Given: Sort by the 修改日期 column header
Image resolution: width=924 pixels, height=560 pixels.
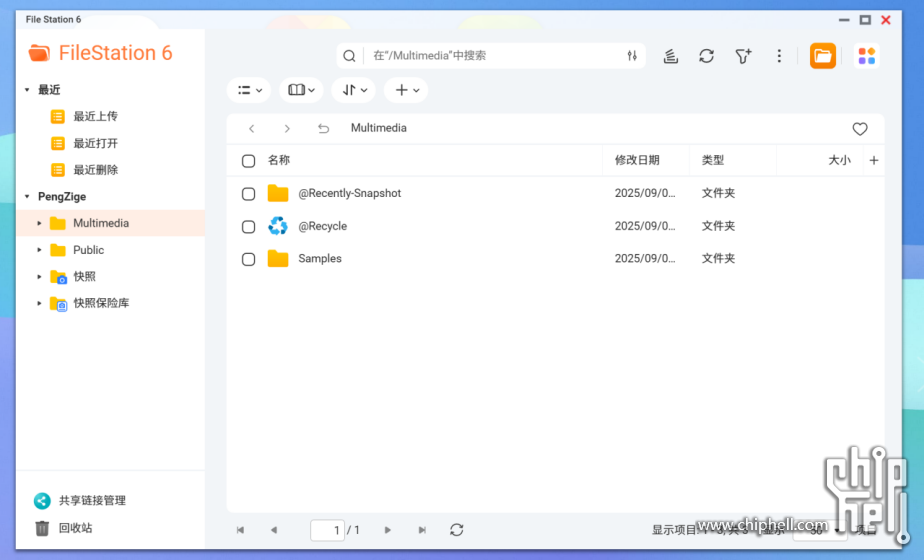Looking at the screenshot, I should pyautogui.click(x=637, y=160).
